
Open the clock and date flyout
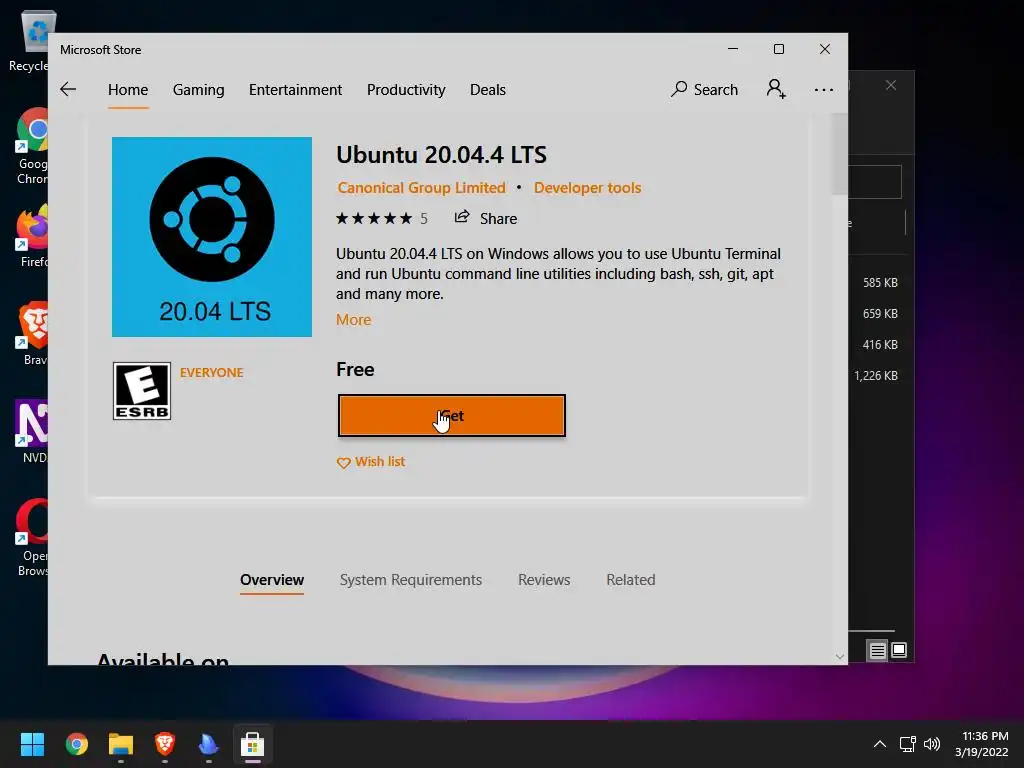pos(984,744)
